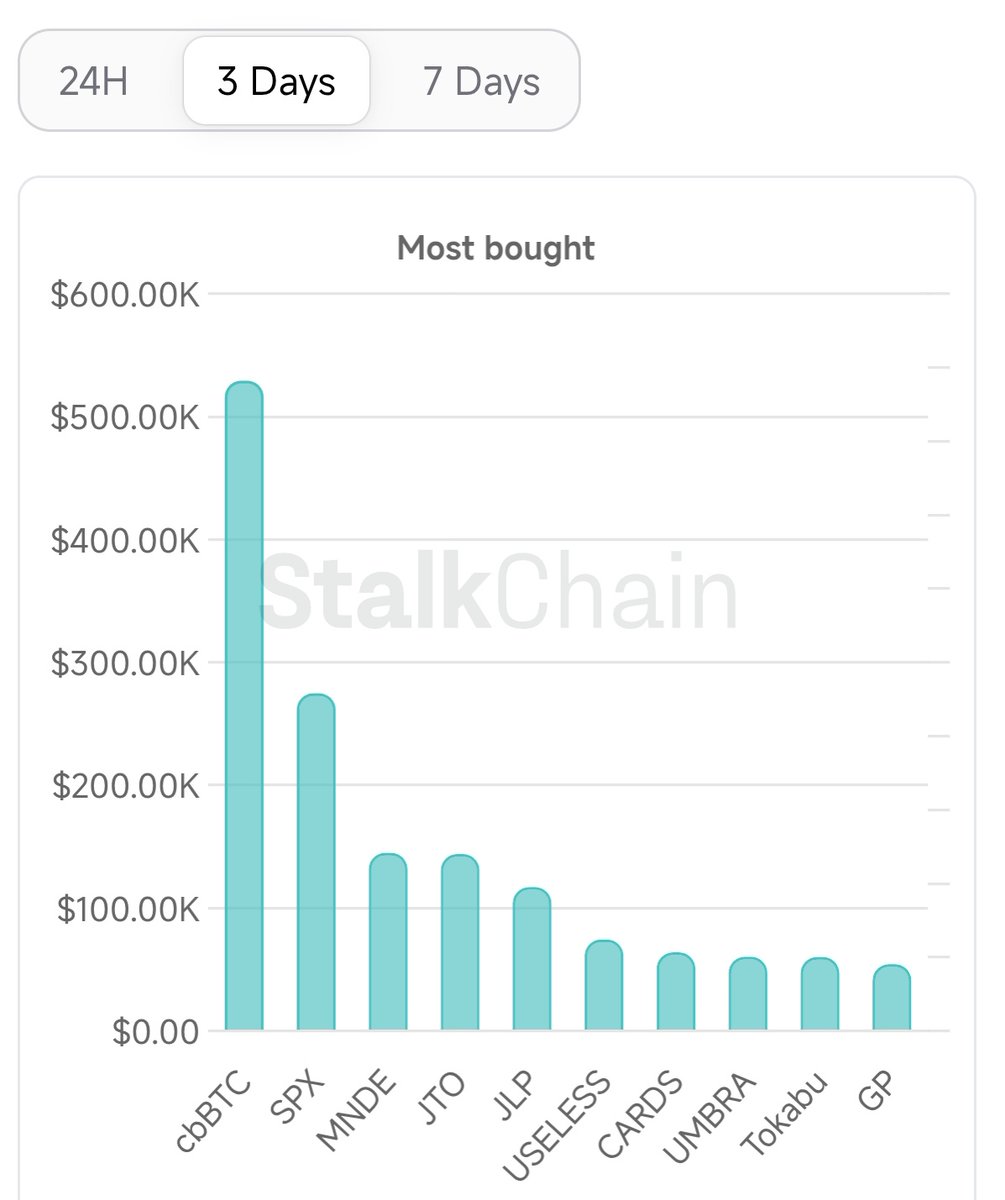Switch to the 24H time range tab

(x=93, y=81)
